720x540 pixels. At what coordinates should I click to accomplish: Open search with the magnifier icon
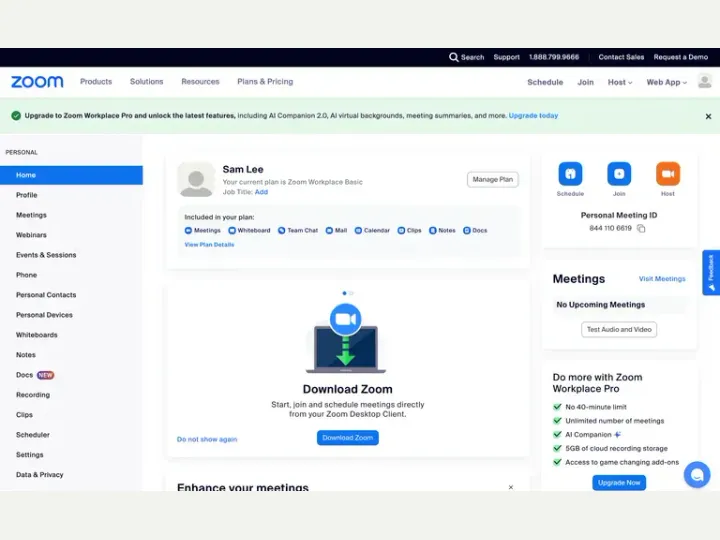454,57
